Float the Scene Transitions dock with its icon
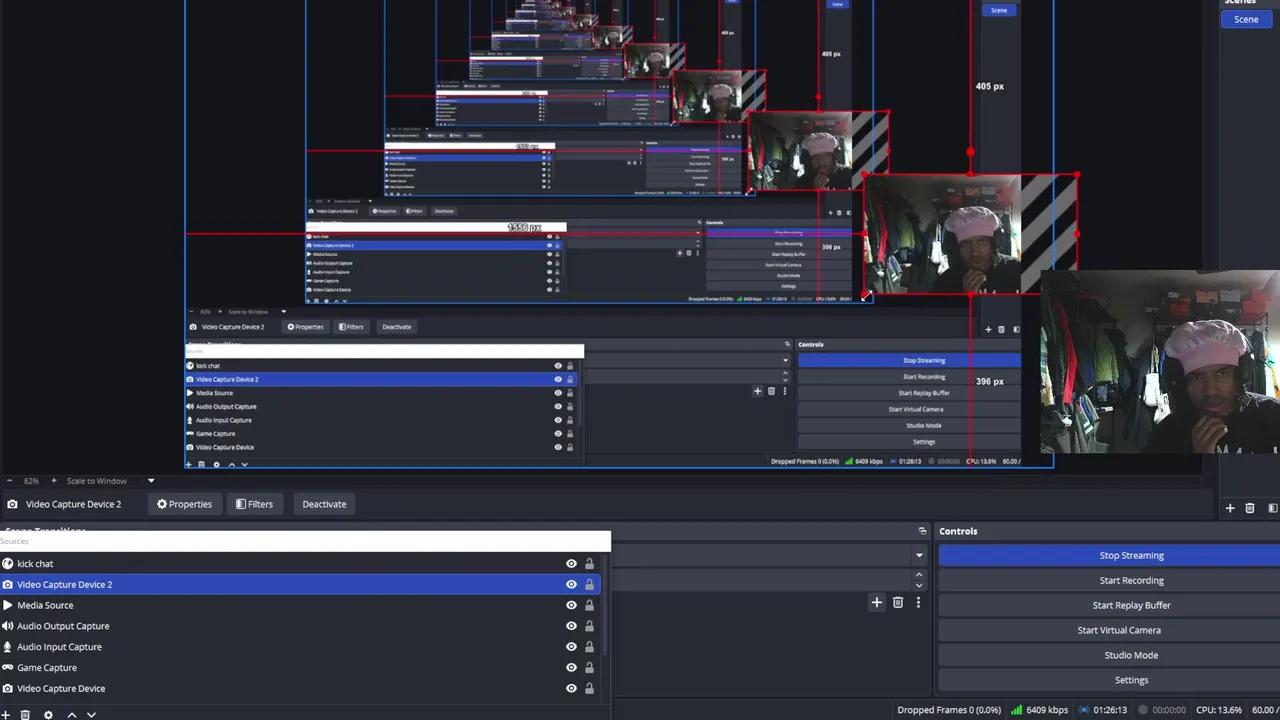The height and width of the screenshot is (720, 1280). click(x=922, y=531)
